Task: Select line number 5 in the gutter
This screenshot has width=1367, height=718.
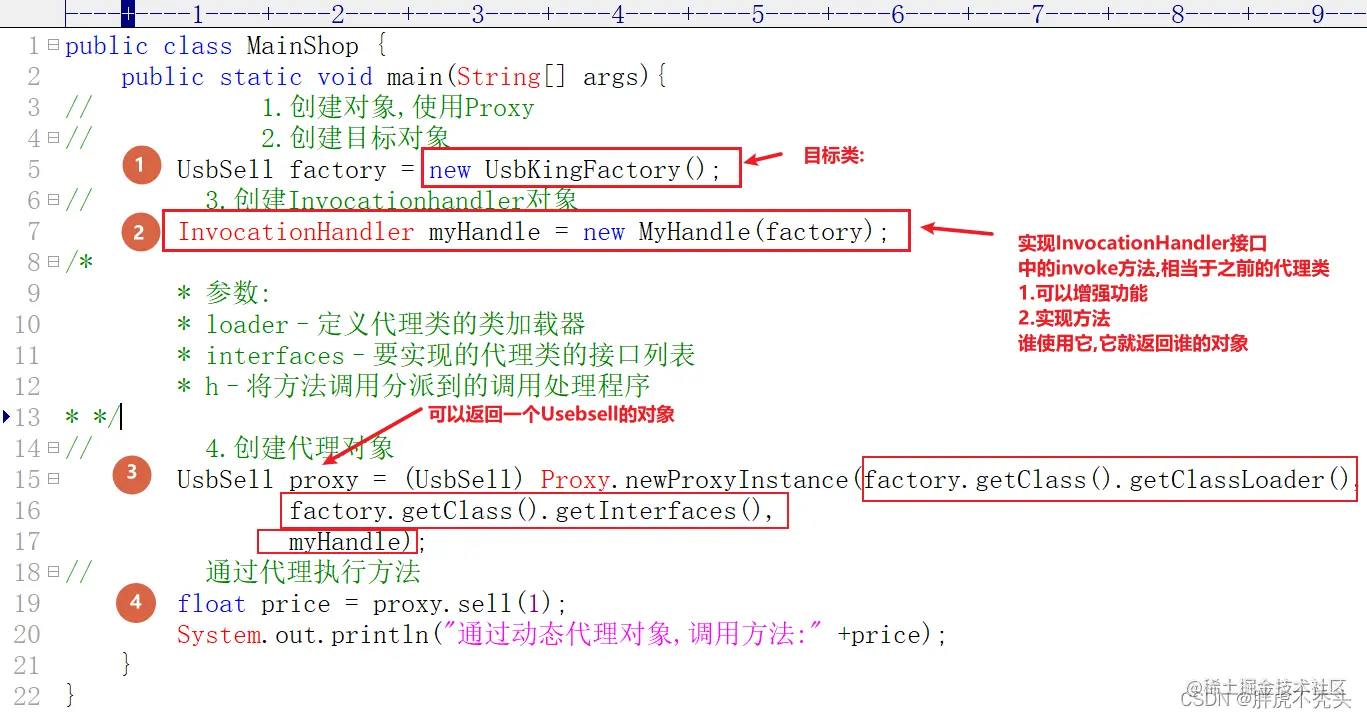Action: (x=34, y=170)
